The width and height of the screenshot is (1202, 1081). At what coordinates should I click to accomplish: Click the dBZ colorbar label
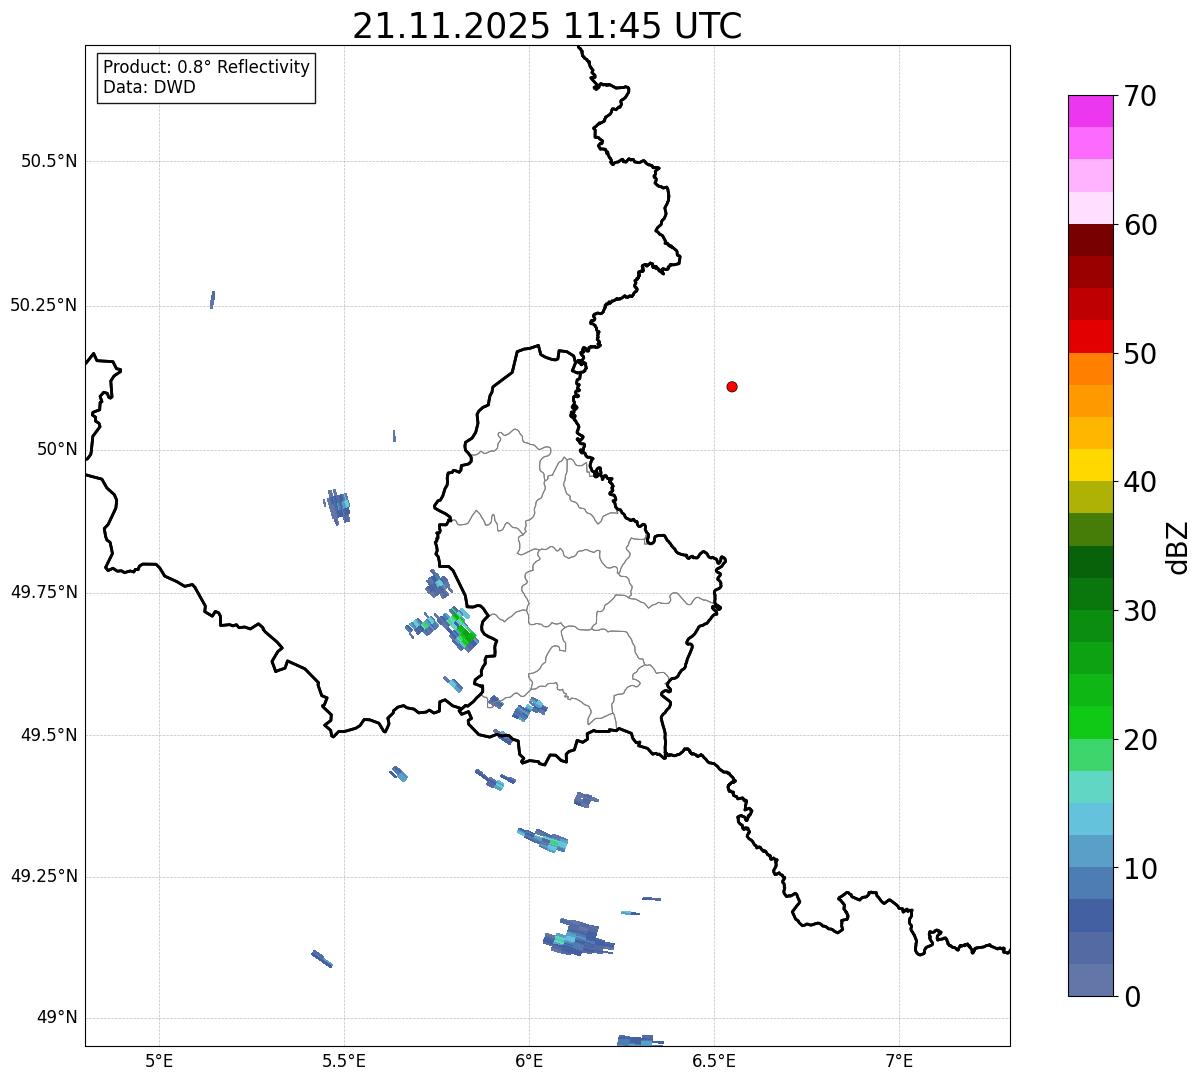pos(1178,547)
